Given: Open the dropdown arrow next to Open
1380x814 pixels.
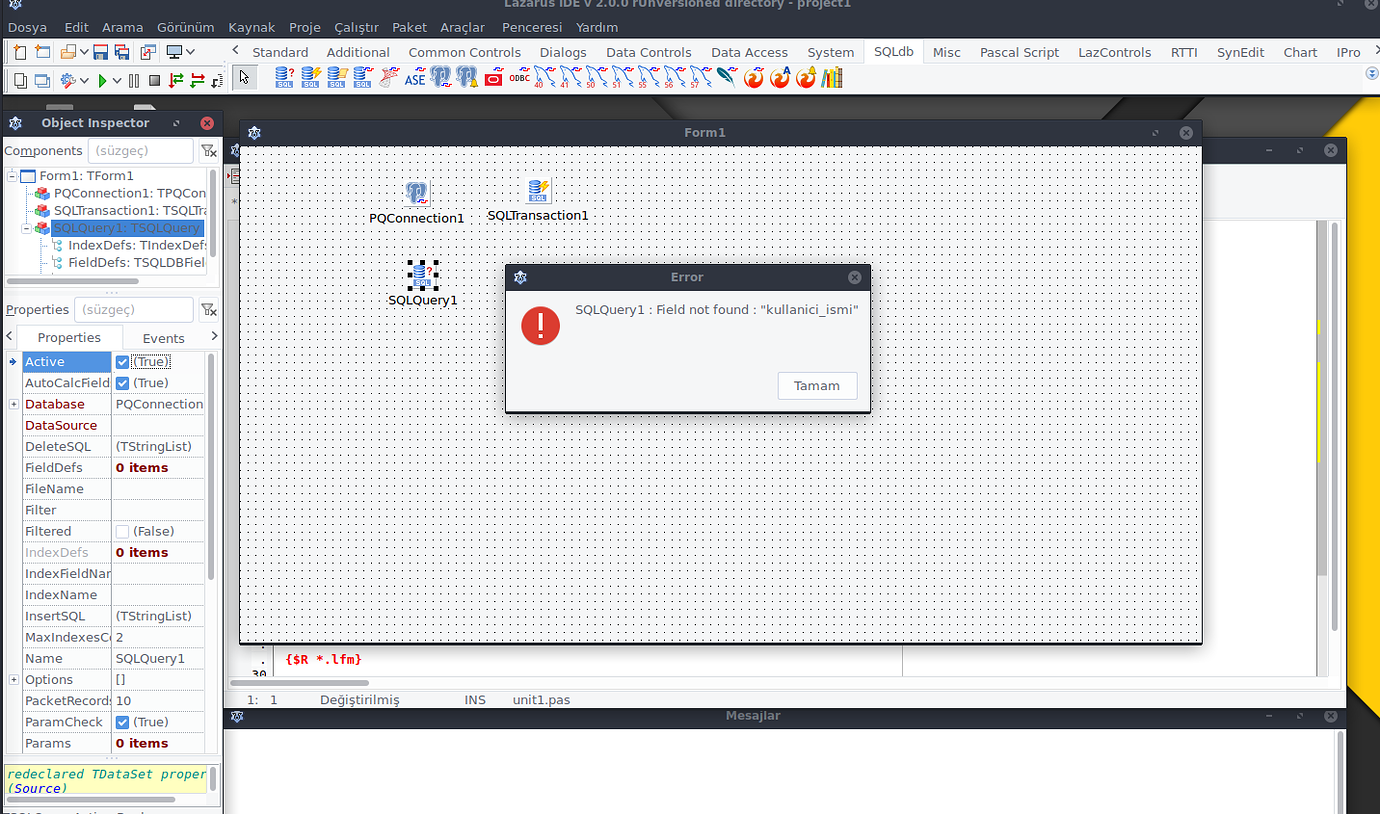Looking at the screenshot, I should pos(84,52).
